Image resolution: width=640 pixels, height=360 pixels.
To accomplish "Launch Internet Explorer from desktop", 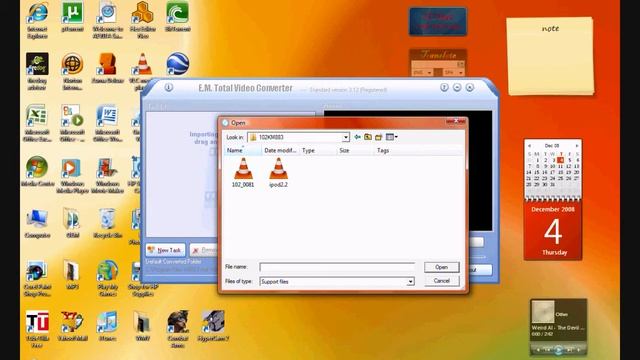I will coord(37,21).
